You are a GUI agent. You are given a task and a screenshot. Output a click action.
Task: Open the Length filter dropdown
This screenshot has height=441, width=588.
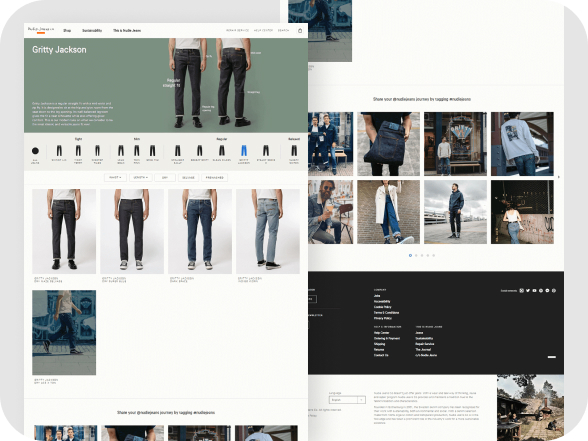tap(141, 177)
